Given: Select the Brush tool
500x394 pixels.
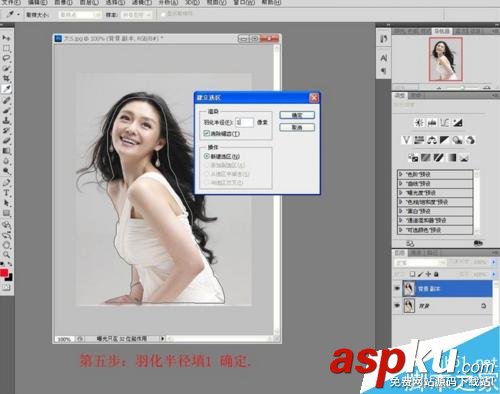Looking at the screenshot, I should [x=6, y=110].
